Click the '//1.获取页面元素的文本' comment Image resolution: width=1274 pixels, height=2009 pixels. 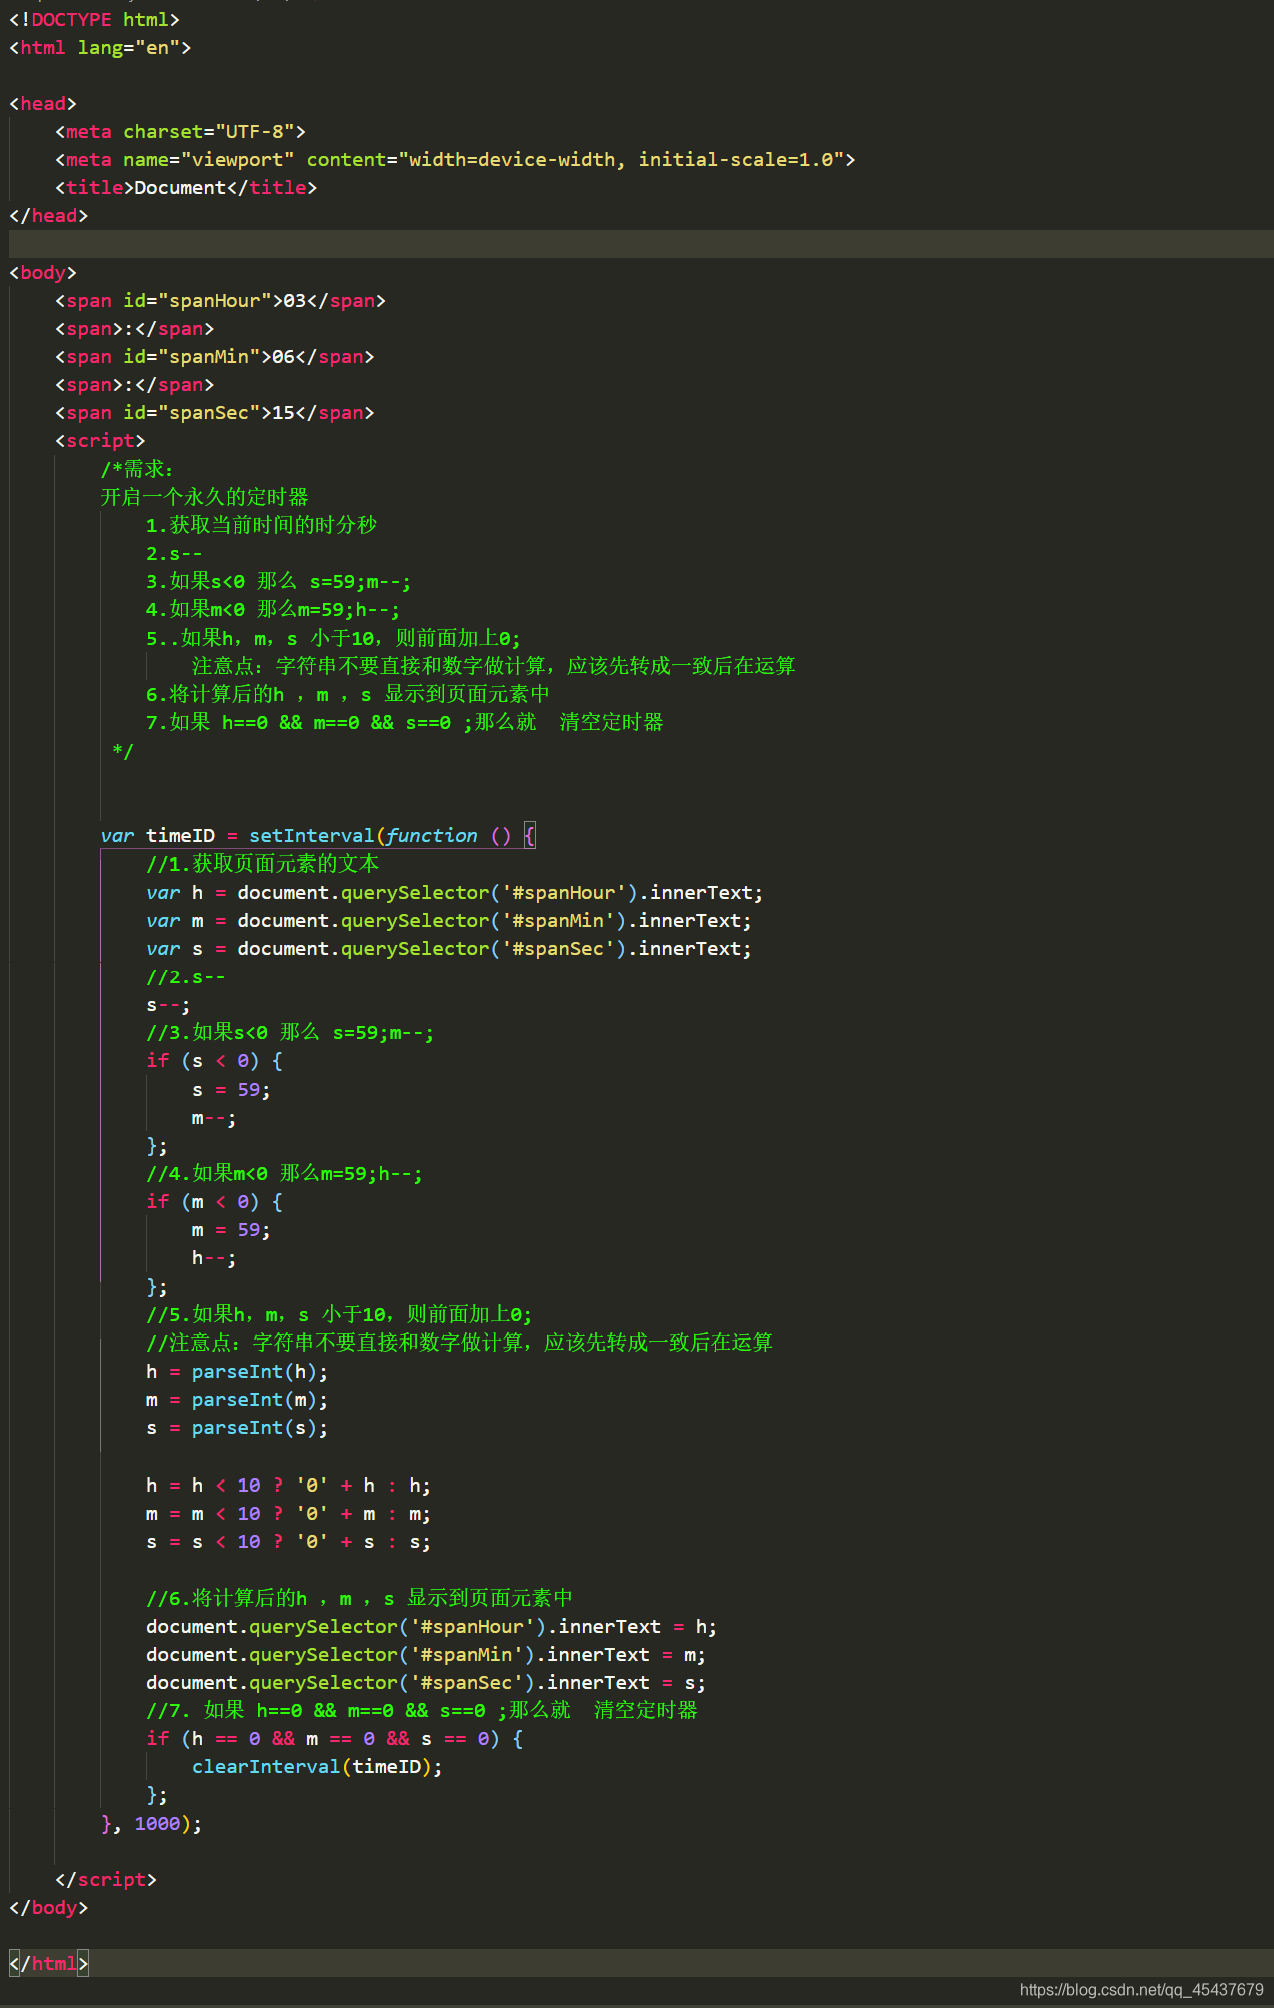pyautogui.click(x=263, y=864)
